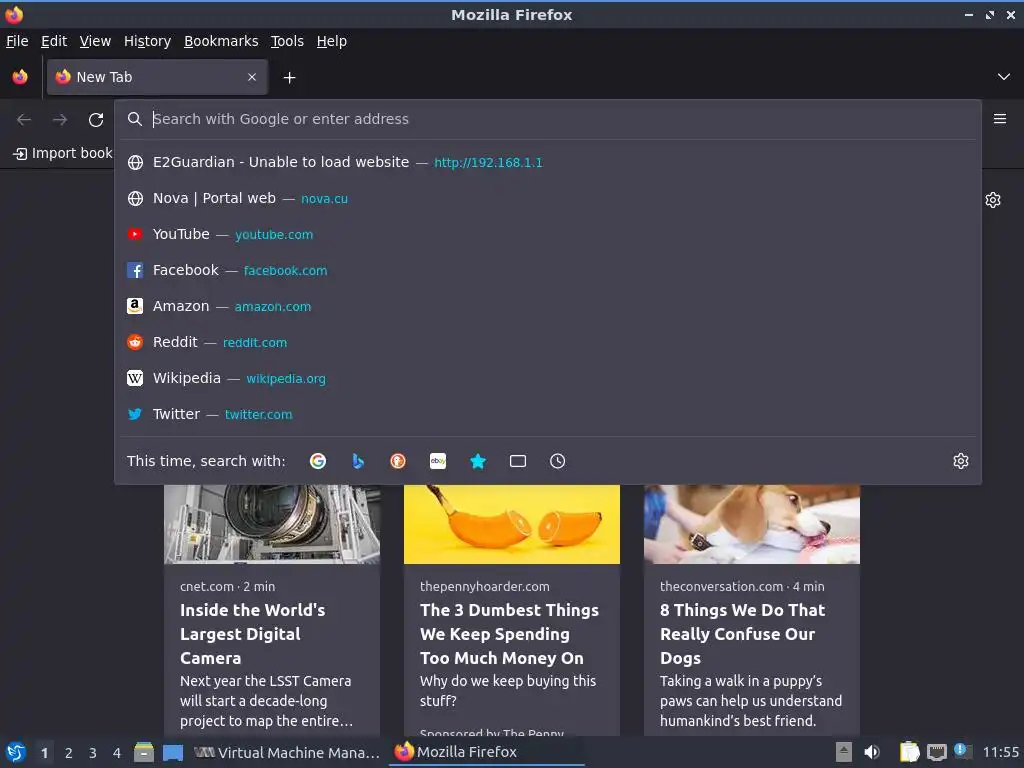The height and width of the screenshot is (768, 1024).
Task: Open Firefox View pinned icon
Action: [20, 77]
